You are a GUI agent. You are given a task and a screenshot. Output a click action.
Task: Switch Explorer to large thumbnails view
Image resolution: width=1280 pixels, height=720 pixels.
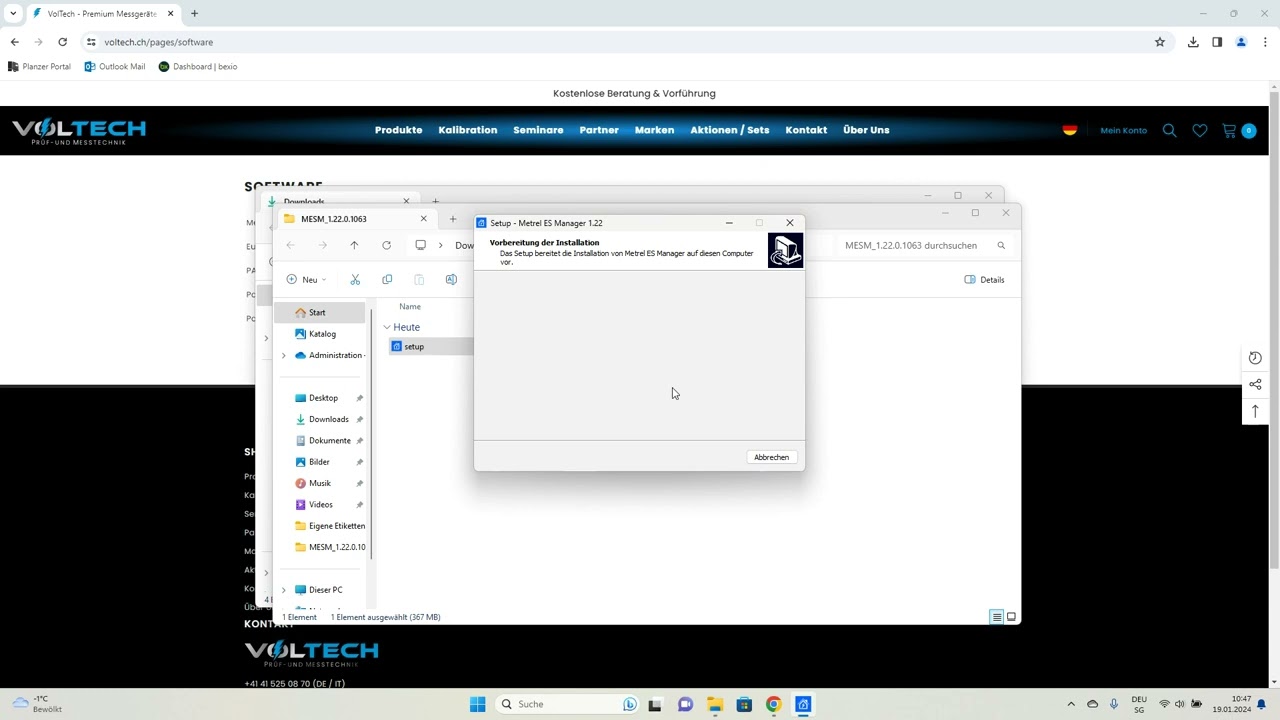point(1011,617)
